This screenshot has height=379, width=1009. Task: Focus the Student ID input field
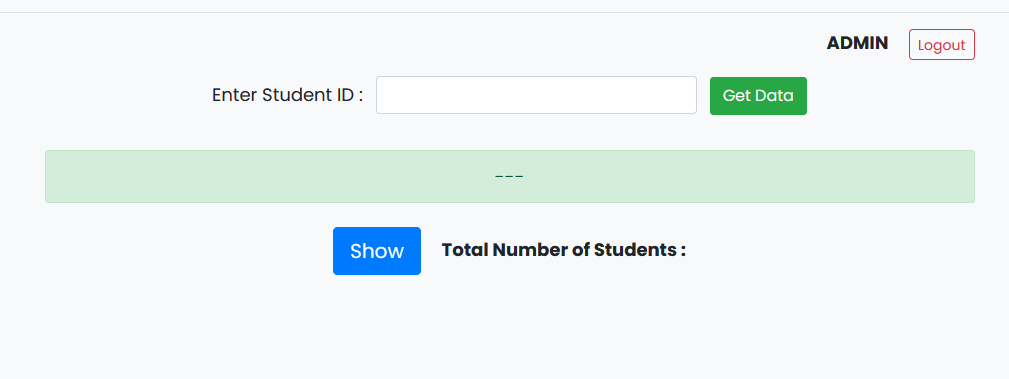[x=536, y=95]
